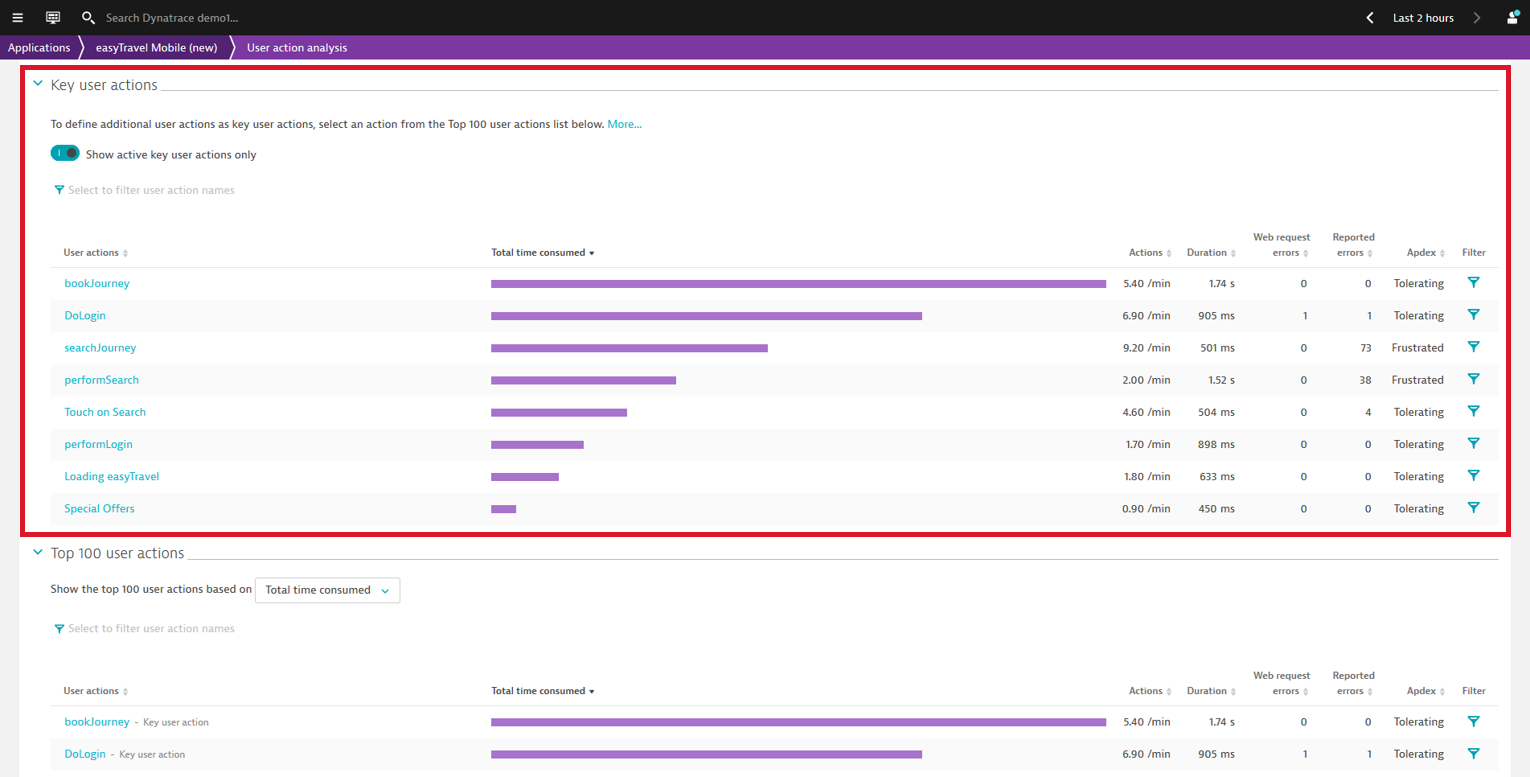
Task: Click filter icon for performSearch row
Action: (x=1473, y=379)
